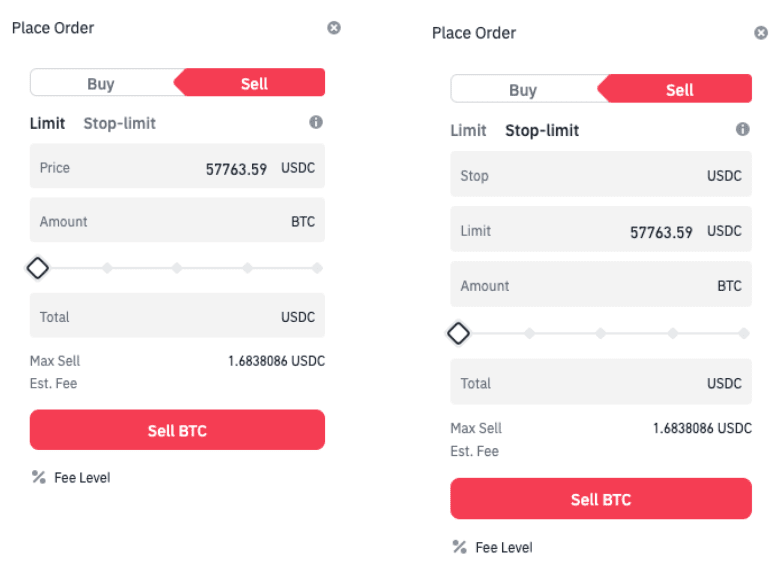
Task: Focus Amount BTC field in left panel
Action: click(x=177, y=221)
